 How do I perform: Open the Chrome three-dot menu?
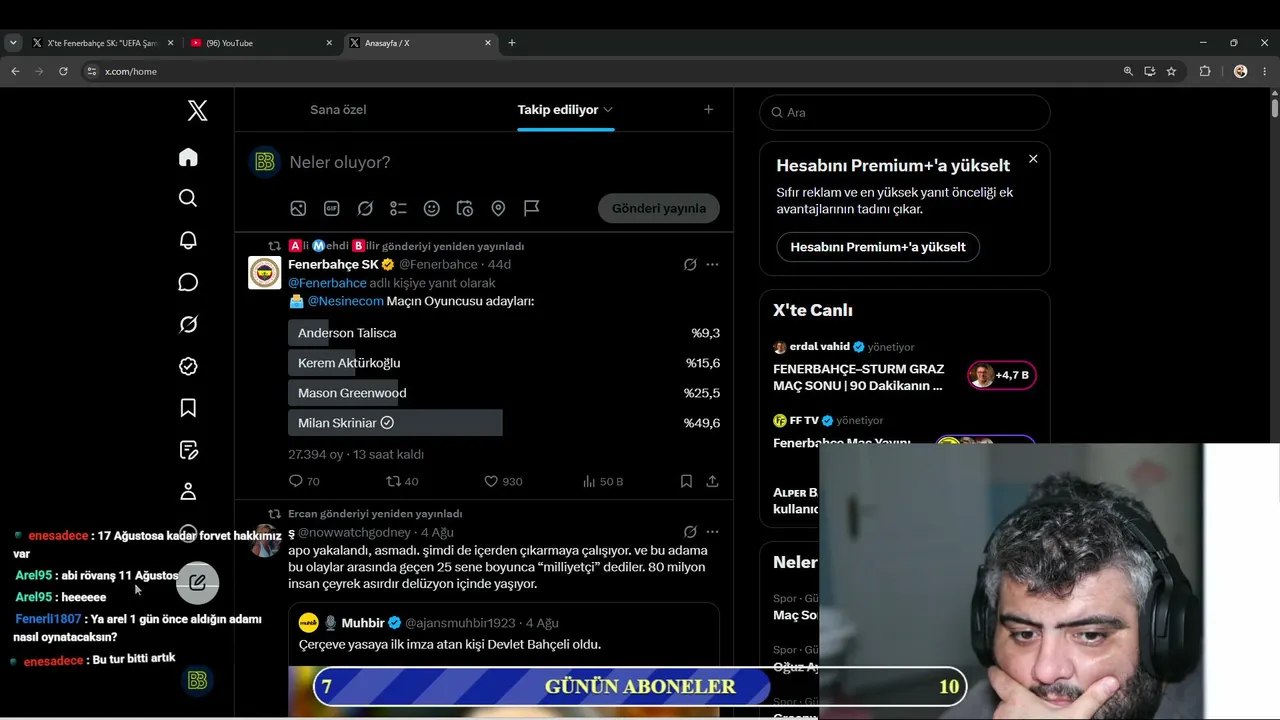[x=1265, y=71]
